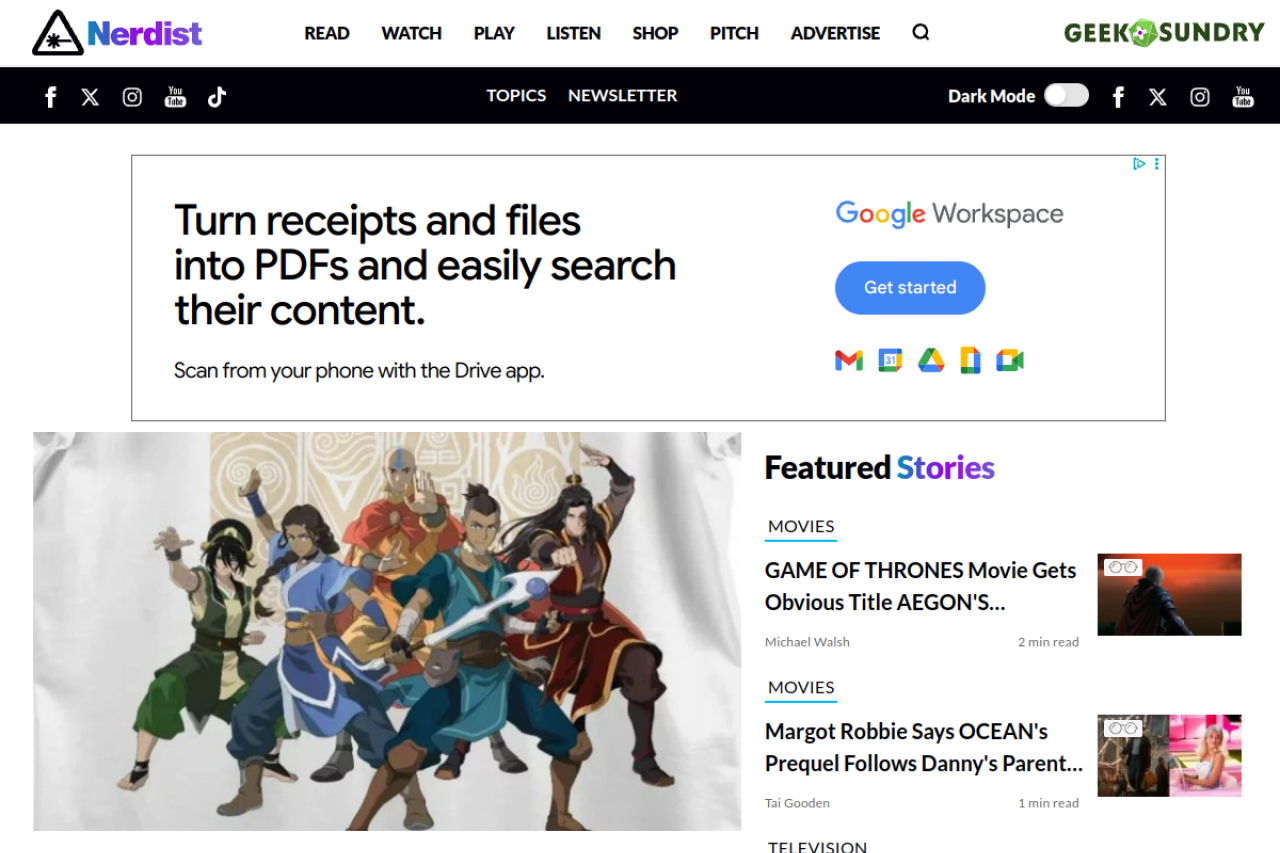The image size is (1280, 853).
Task: Click the ad headline about receipts and PDFs
Action: coord(425,265)
